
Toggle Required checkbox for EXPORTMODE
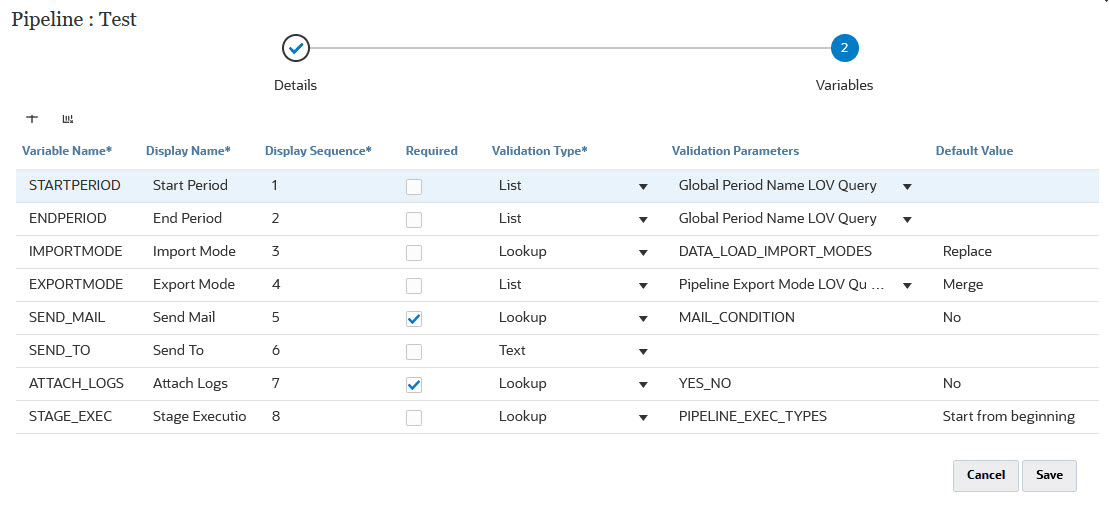414,286
